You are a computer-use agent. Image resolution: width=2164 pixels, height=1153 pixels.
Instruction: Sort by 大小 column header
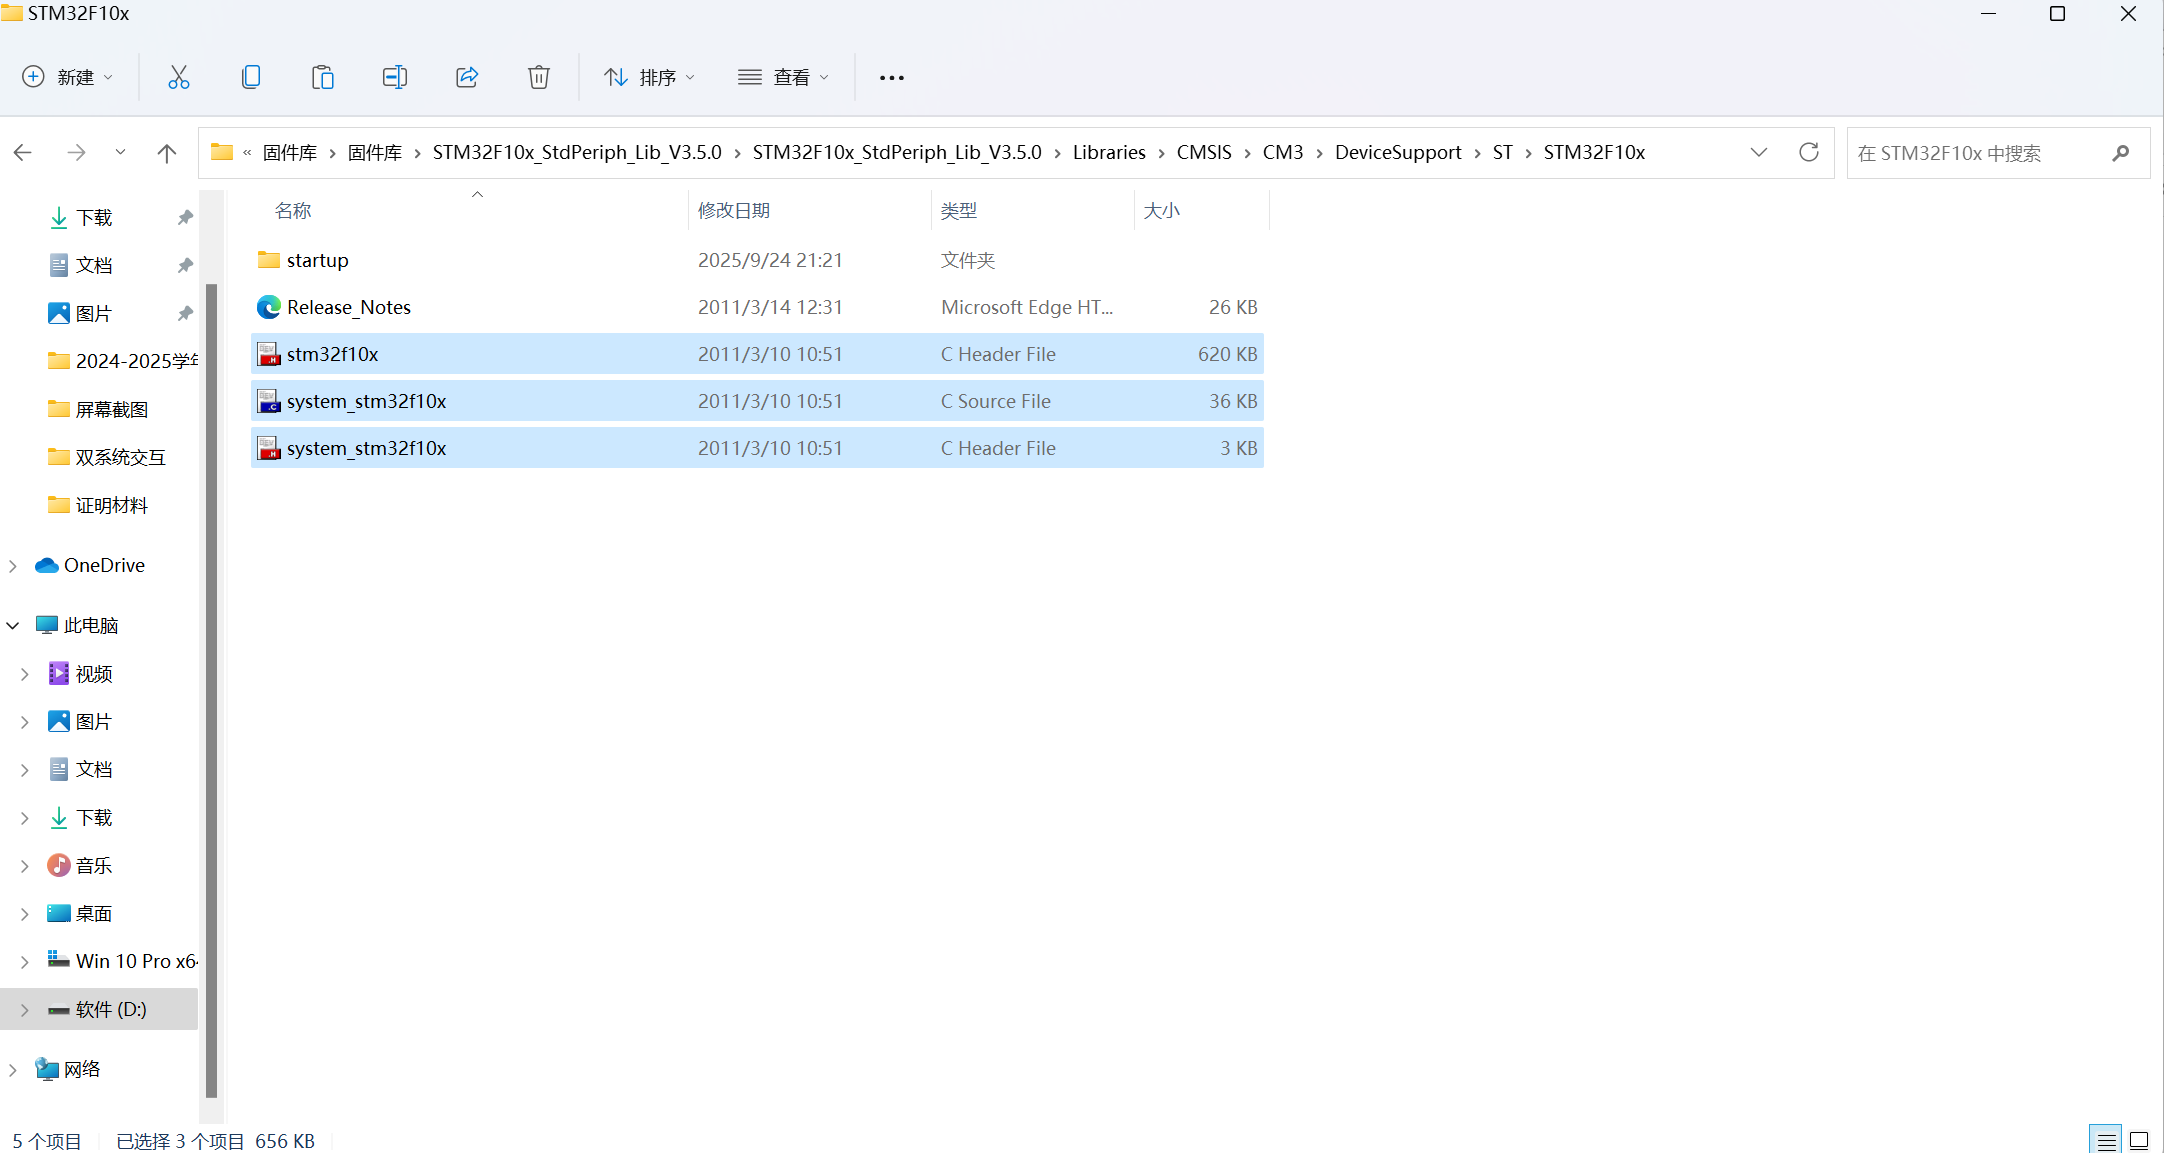point(1162,210)
